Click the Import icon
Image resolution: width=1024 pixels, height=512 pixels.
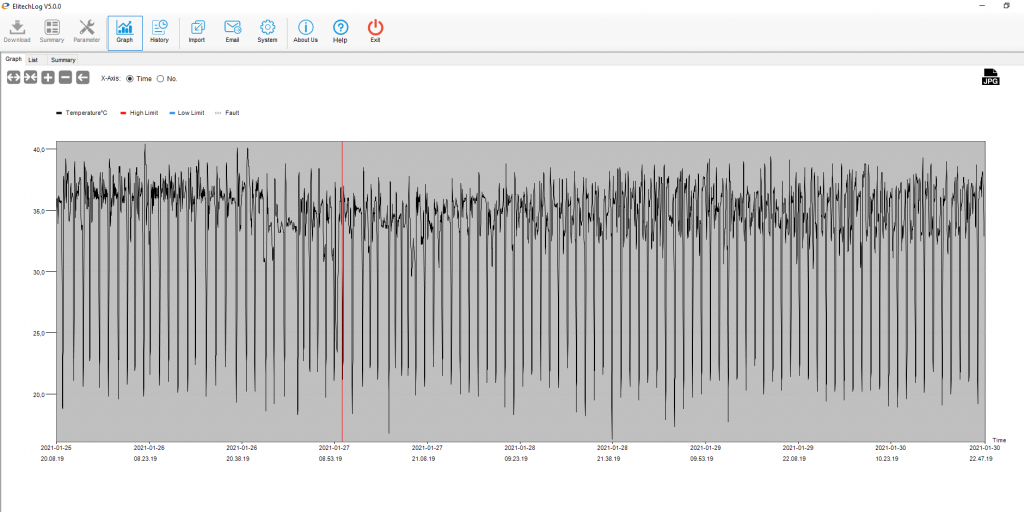[197, 31]
